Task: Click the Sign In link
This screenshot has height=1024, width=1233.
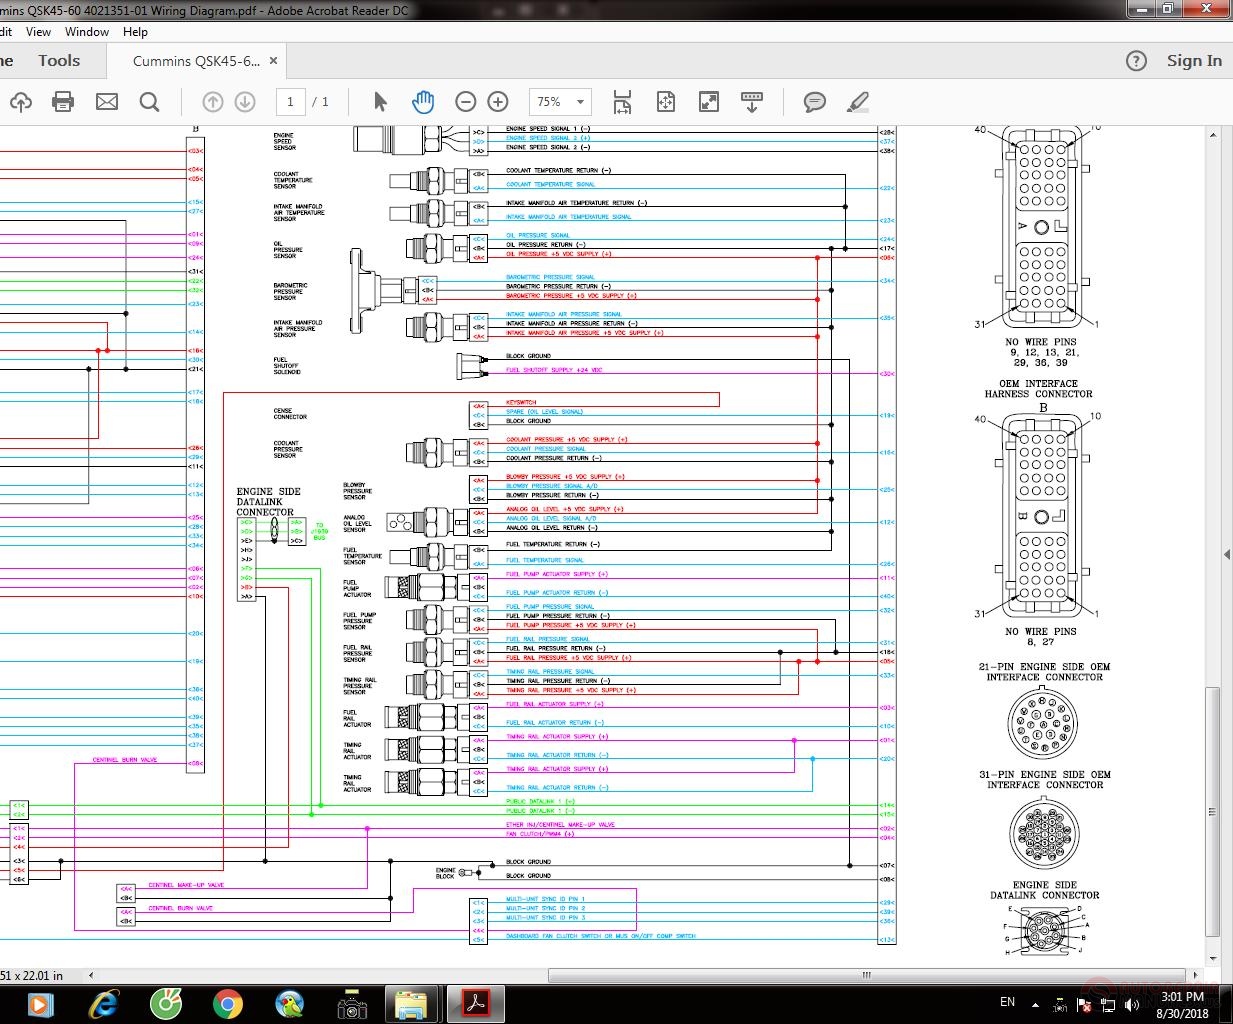Action: pyautogui.click(x=1194, y=61)
